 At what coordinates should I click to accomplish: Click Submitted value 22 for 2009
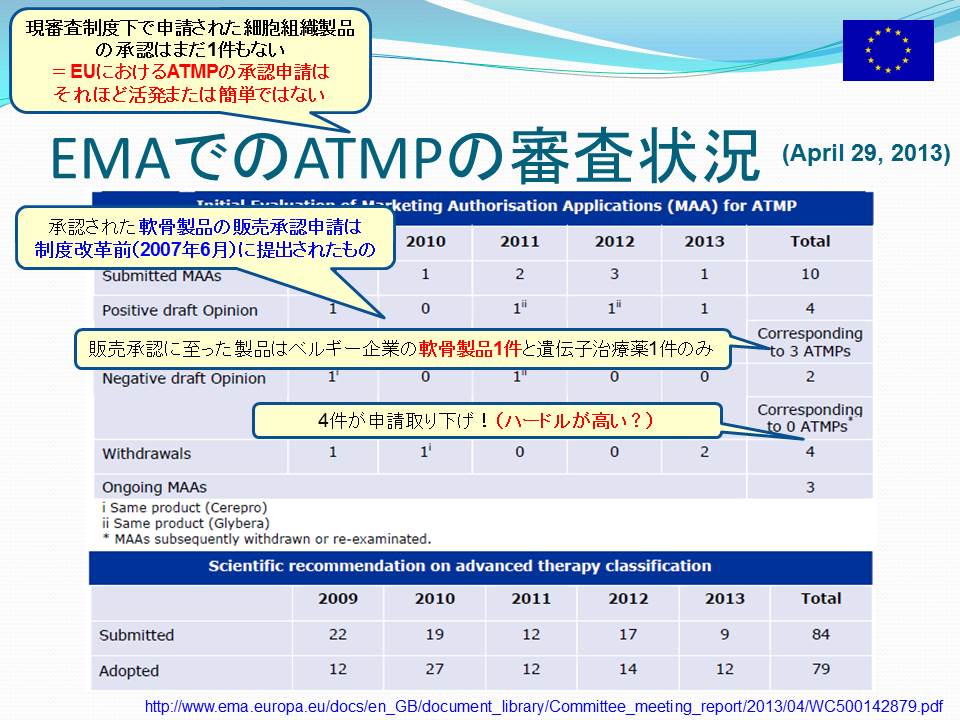pyautogui.click(x=338, y=634)
